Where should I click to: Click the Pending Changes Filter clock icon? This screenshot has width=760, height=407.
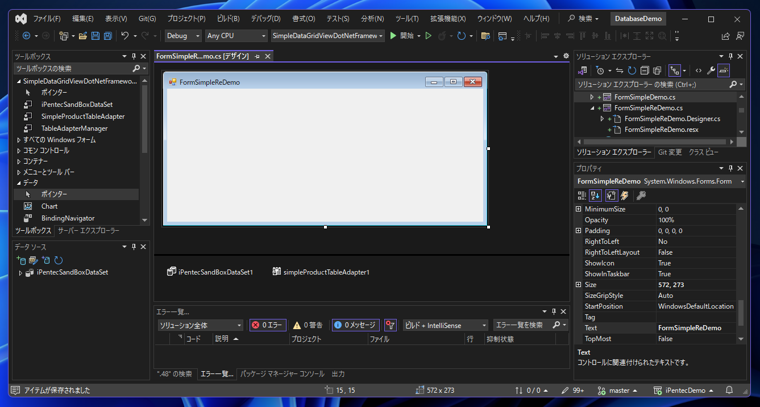click(x=601, y=71)
